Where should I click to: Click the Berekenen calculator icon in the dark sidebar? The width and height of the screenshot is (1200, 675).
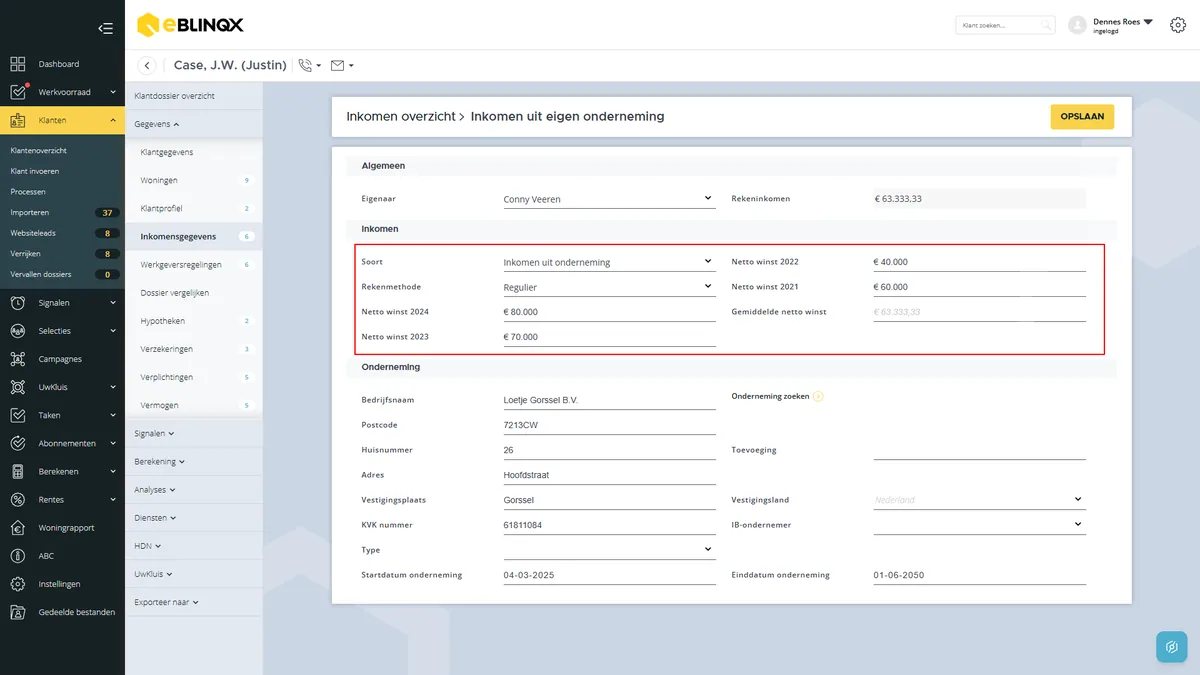tap(18, 471)
